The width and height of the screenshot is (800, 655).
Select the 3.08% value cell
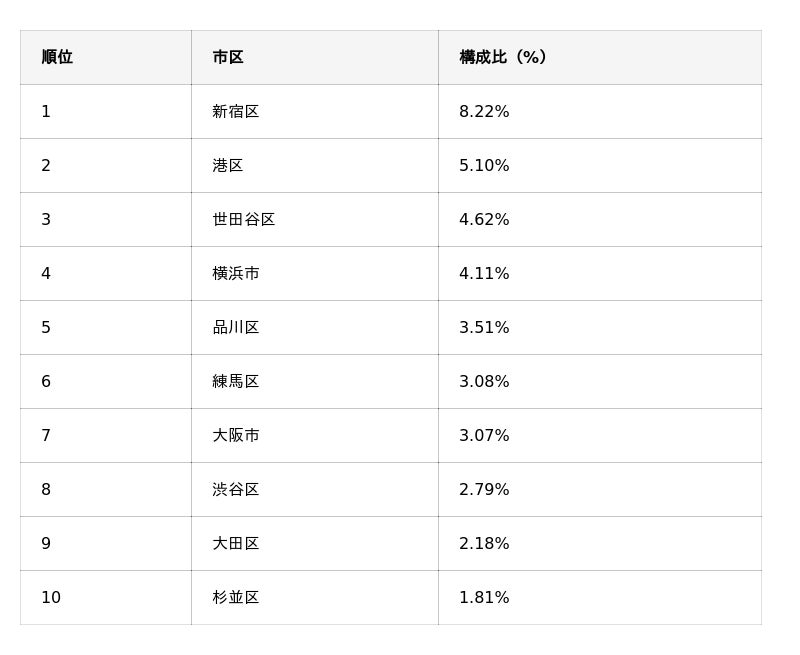(x=484, y=382)
